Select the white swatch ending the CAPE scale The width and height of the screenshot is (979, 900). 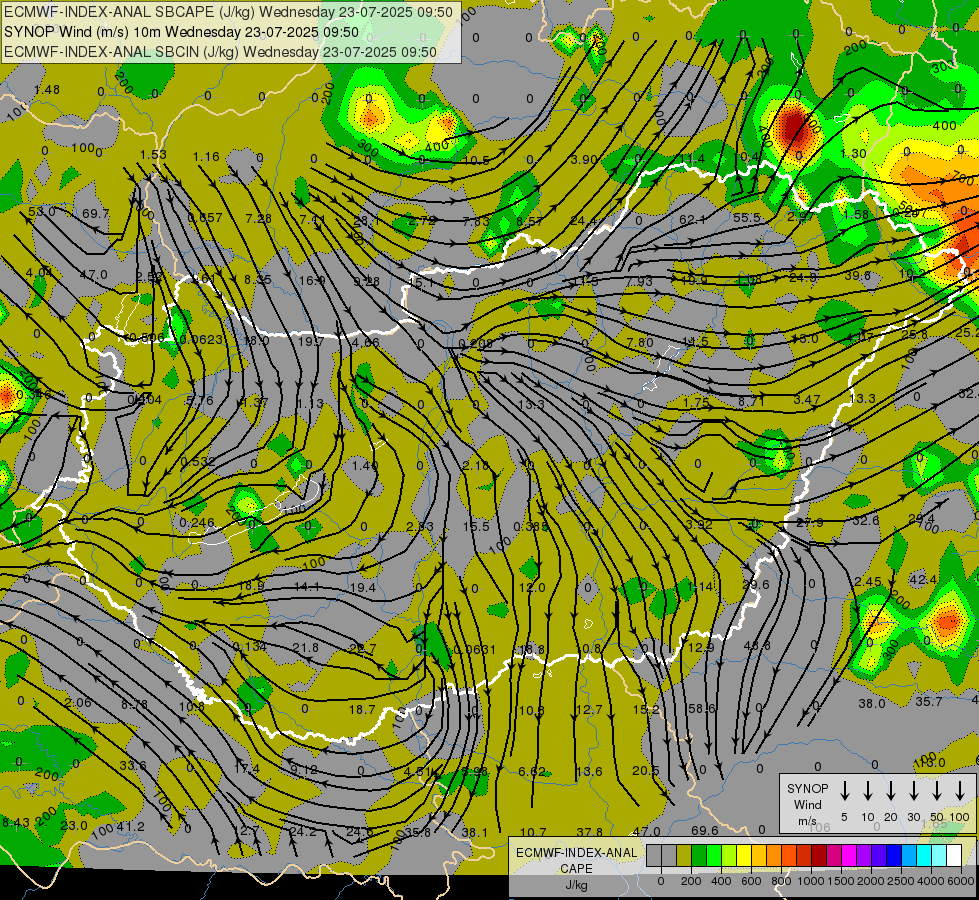[x=954, y=856]
